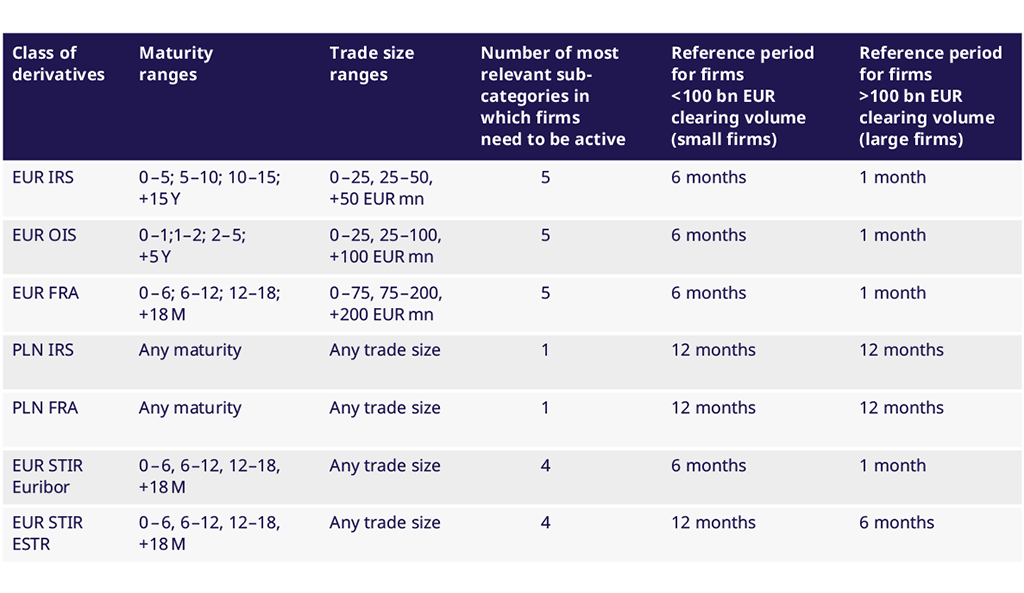Select the EUR STIR Euribor '1 month' cell

(892, 466)
